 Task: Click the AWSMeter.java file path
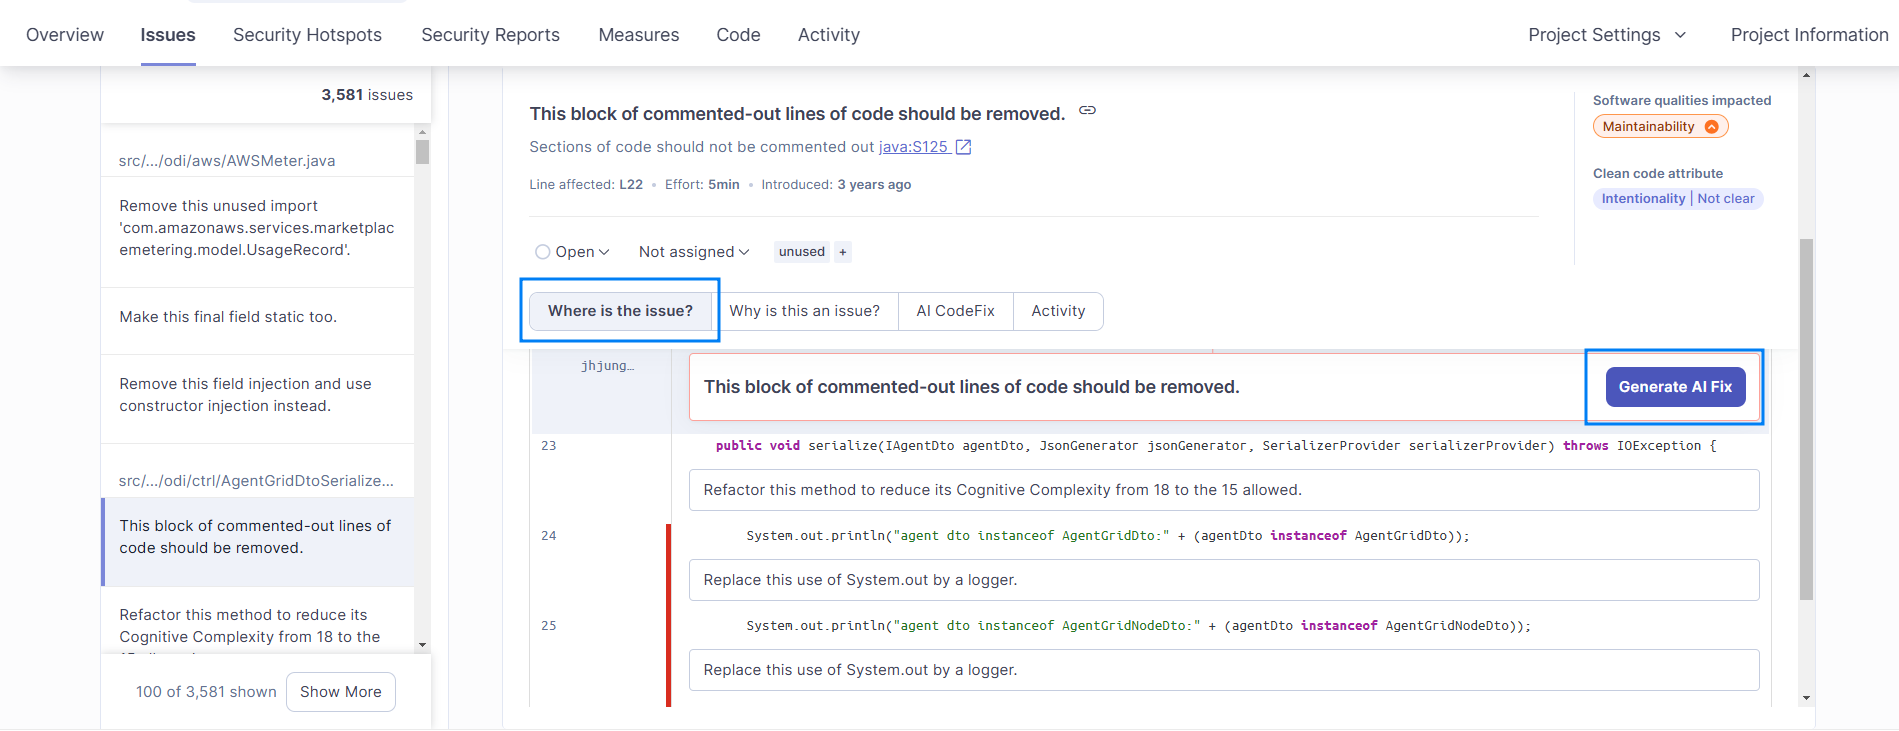pyautogui.click(x=227, y=161)
